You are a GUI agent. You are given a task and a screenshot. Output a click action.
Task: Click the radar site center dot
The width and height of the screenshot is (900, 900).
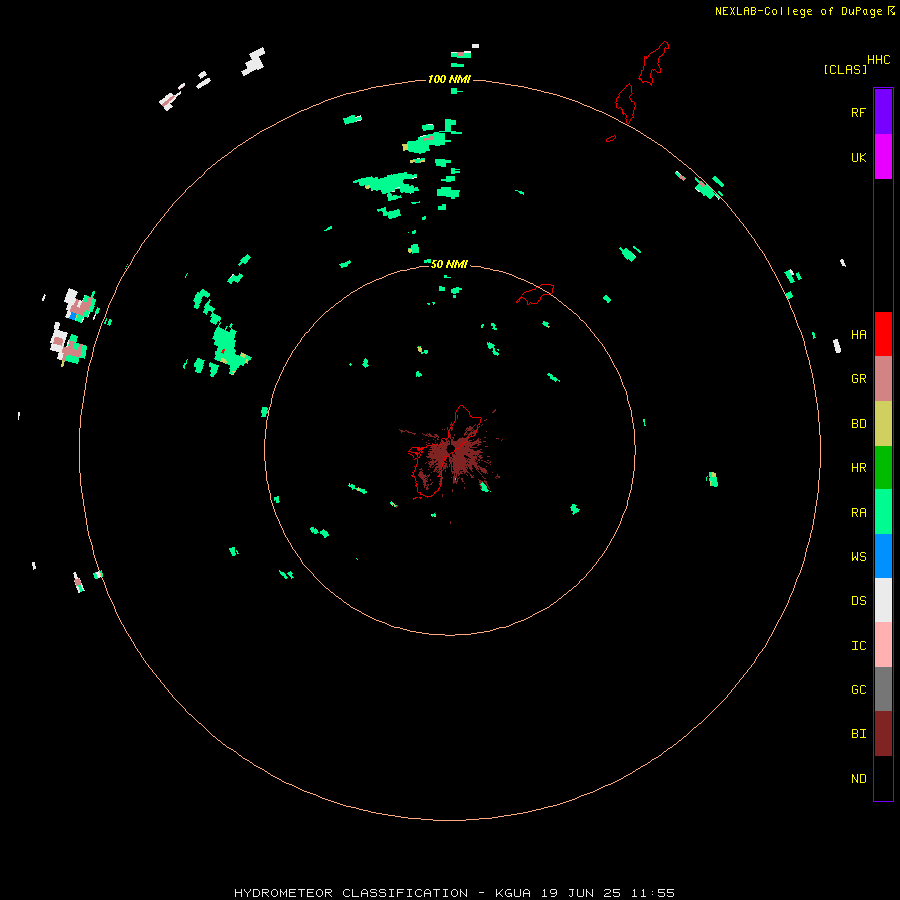point(451,448)
